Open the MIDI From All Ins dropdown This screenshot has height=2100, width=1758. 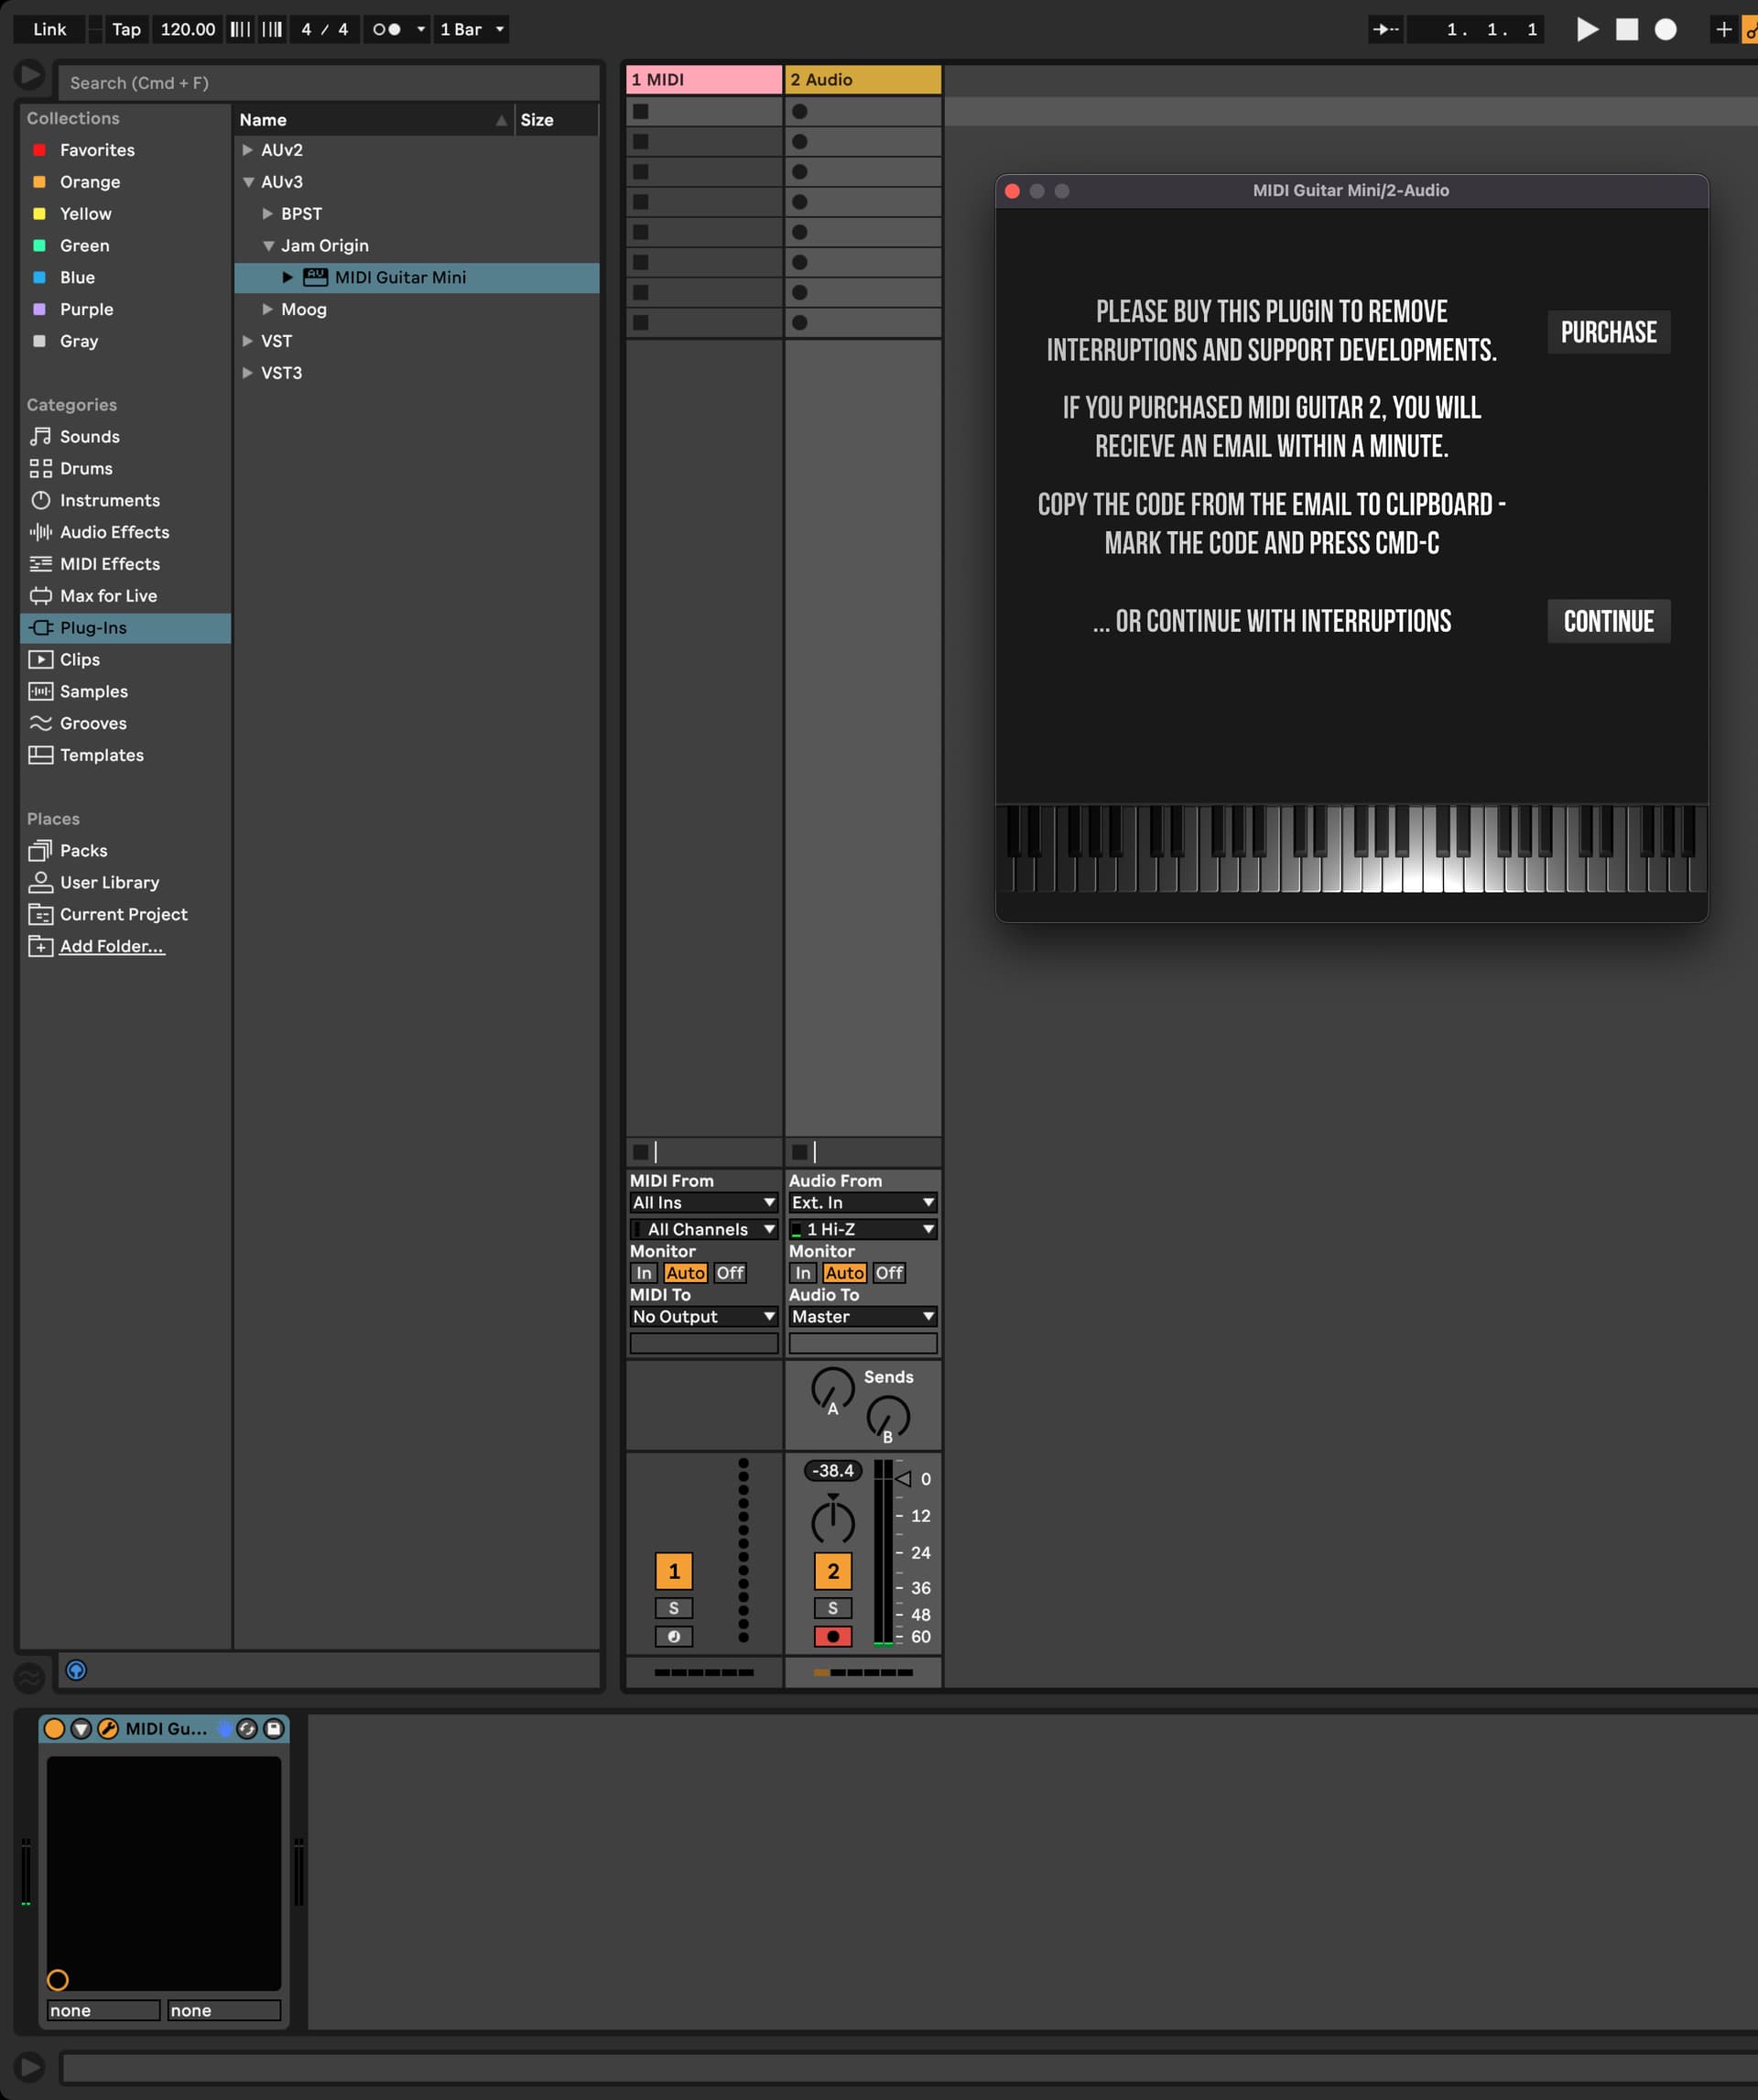pyautogui.click(x=704, y=1203)
